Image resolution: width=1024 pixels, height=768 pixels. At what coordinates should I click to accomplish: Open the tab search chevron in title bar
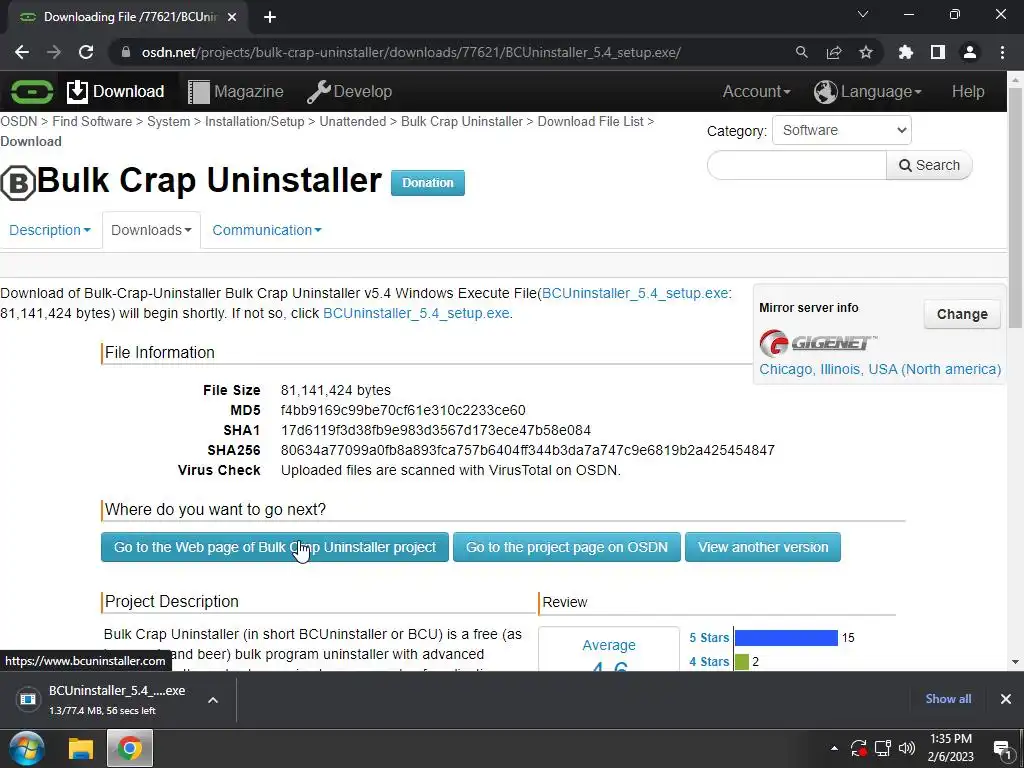[x=863, y=14]
